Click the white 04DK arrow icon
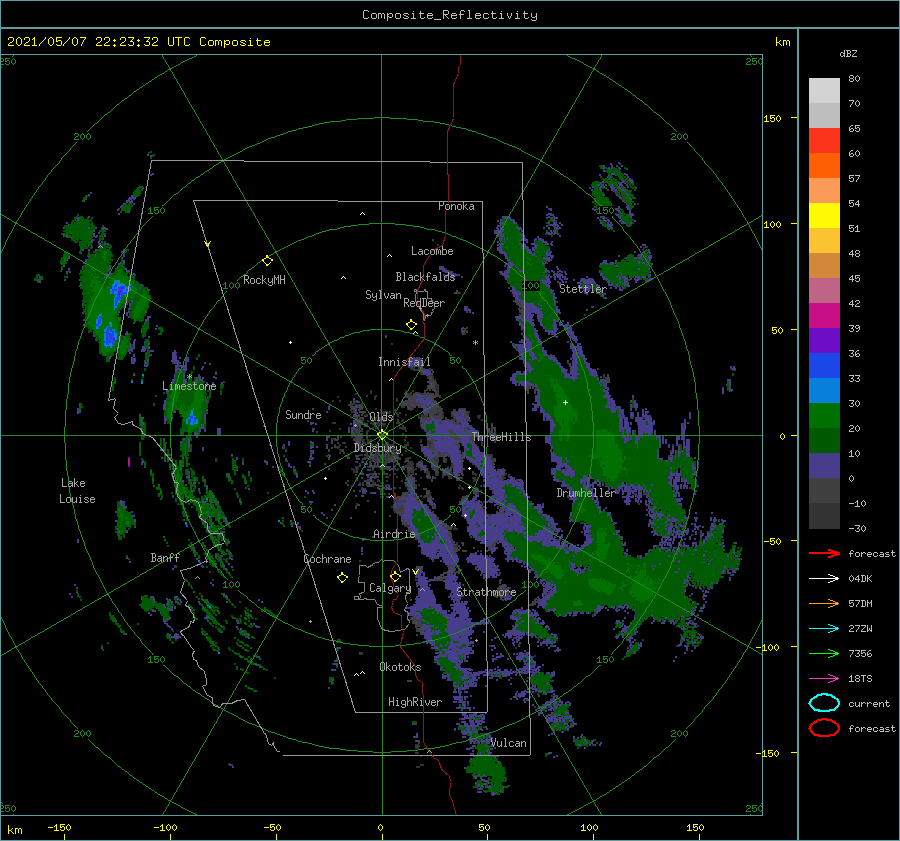The image size is (900, 841). 824,579
